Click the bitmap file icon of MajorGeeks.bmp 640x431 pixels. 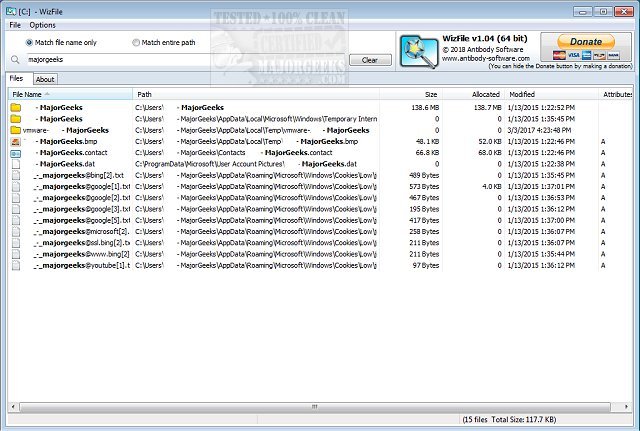point(16,142)
